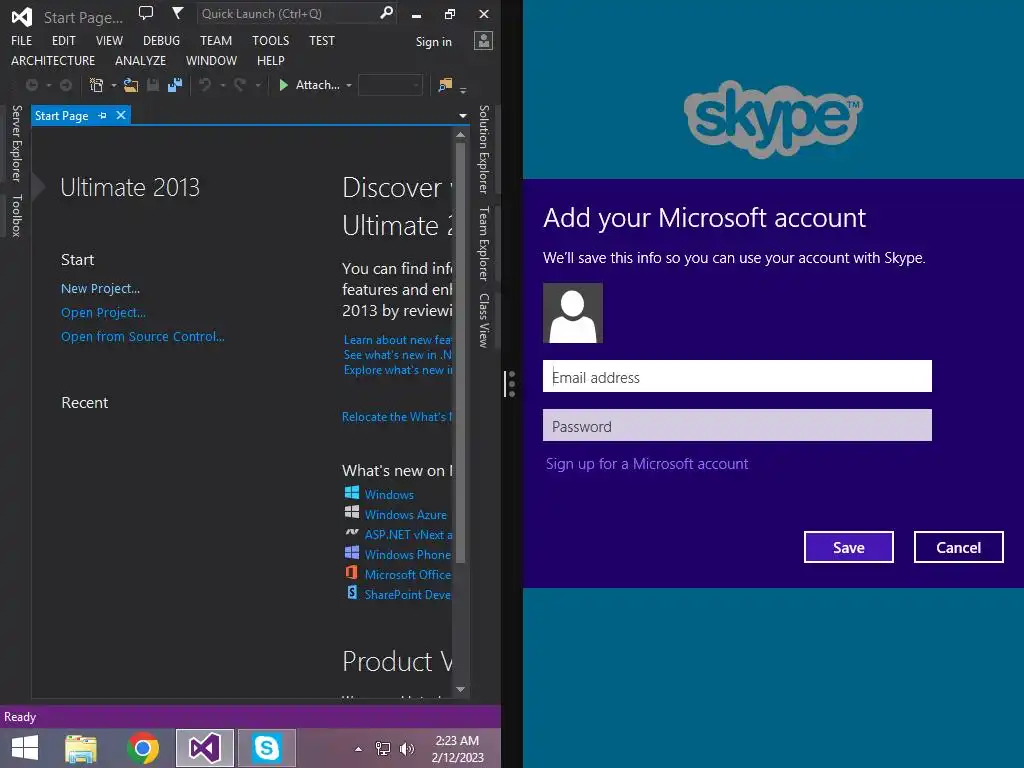Click Sign up for a Microsoft account
1024x768 pixels.
pyautogui.click(x=647, y=464)
